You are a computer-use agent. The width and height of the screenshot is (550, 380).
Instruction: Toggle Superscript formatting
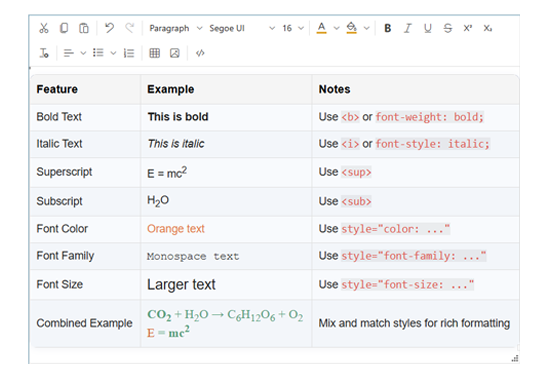[468, 28]
